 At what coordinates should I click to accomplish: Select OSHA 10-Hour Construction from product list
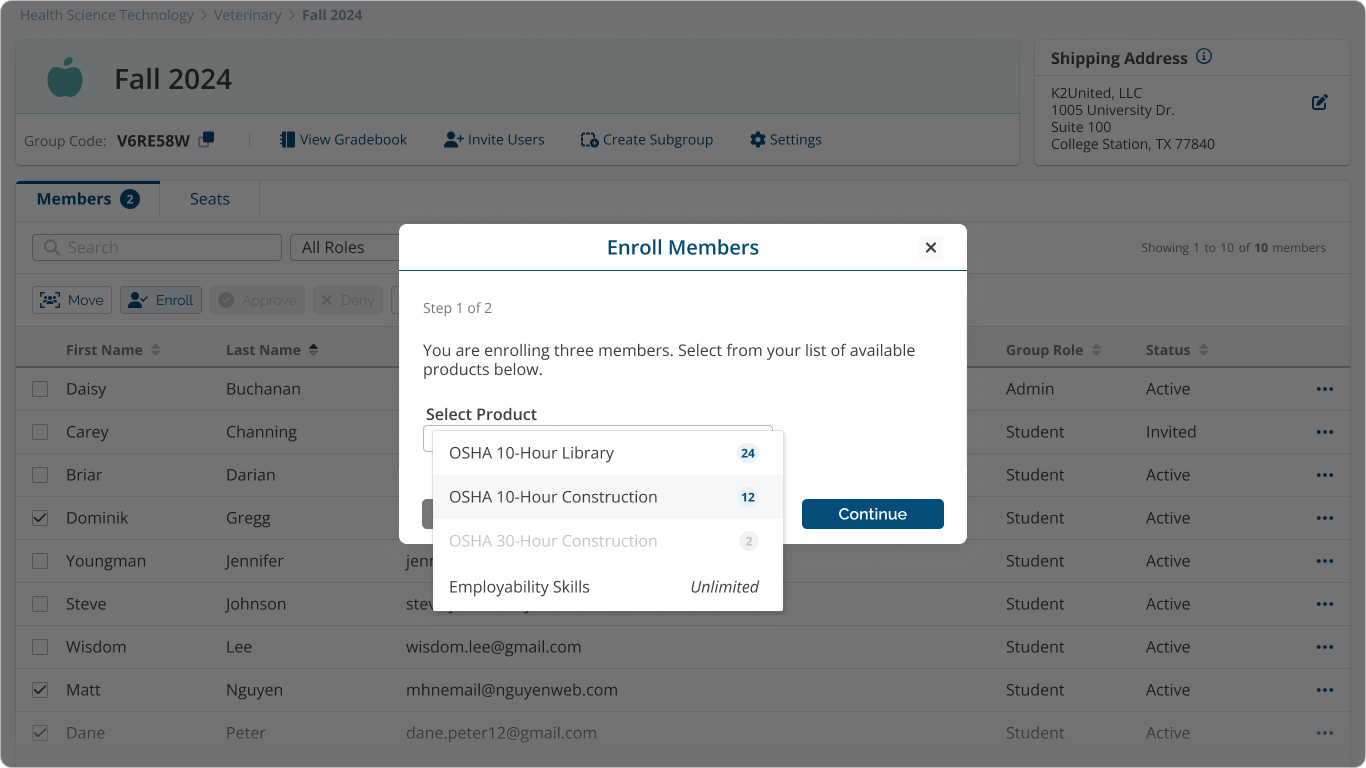(555, 497)
